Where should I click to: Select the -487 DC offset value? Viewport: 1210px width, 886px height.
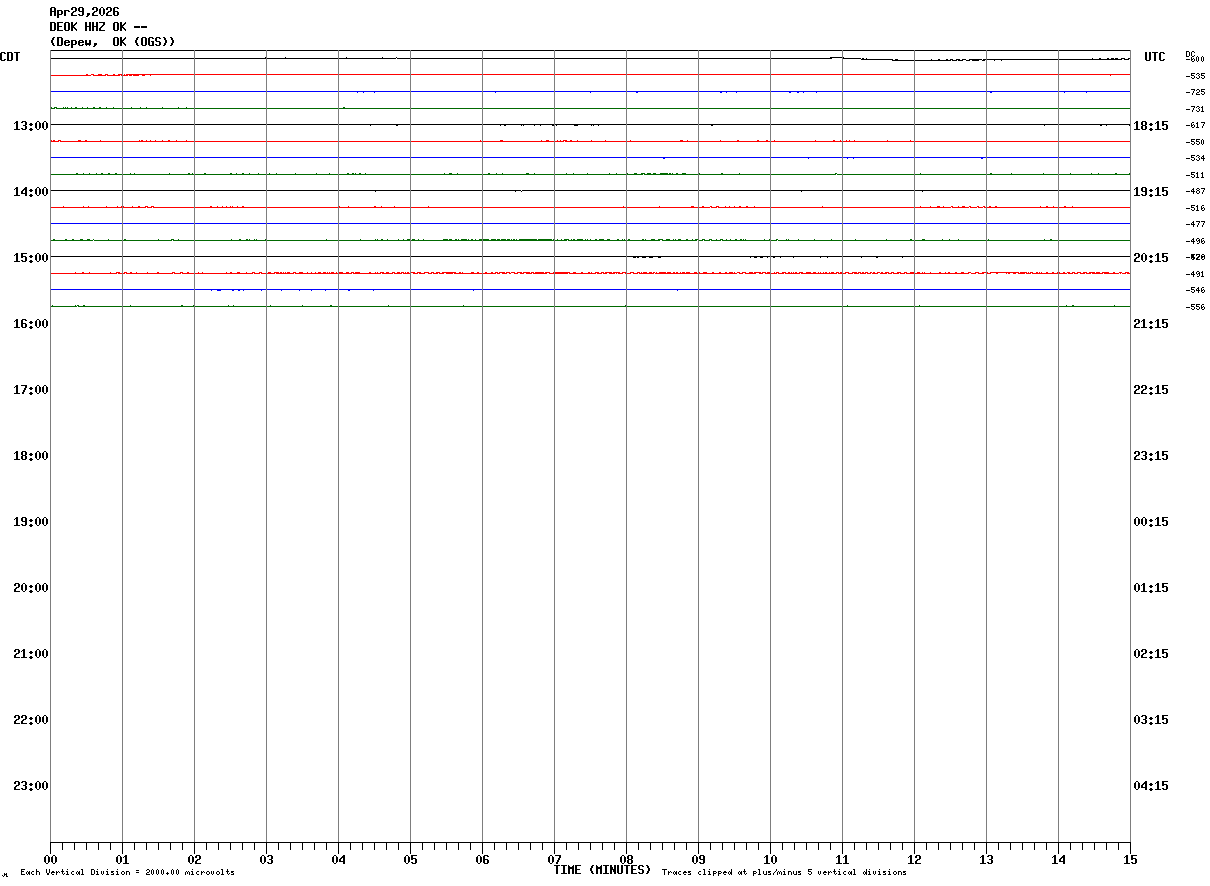click(x=1195, y=191)
